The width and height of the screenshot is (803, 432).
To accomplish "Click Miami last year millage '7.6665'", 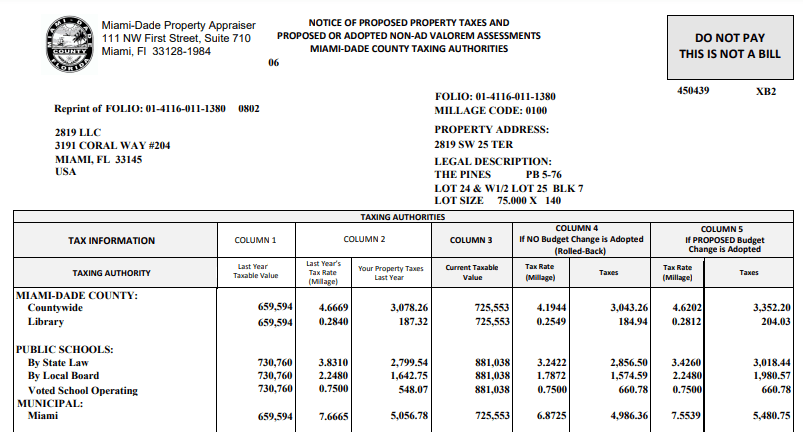I will pos(333,417).
